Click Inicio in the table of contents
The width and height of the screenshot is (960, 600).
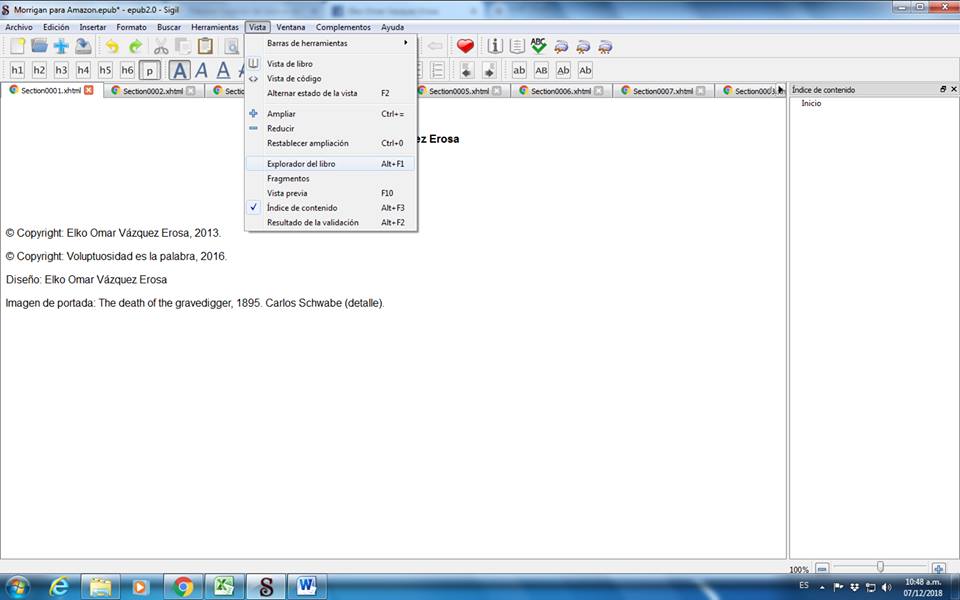[x=811, y=104]
